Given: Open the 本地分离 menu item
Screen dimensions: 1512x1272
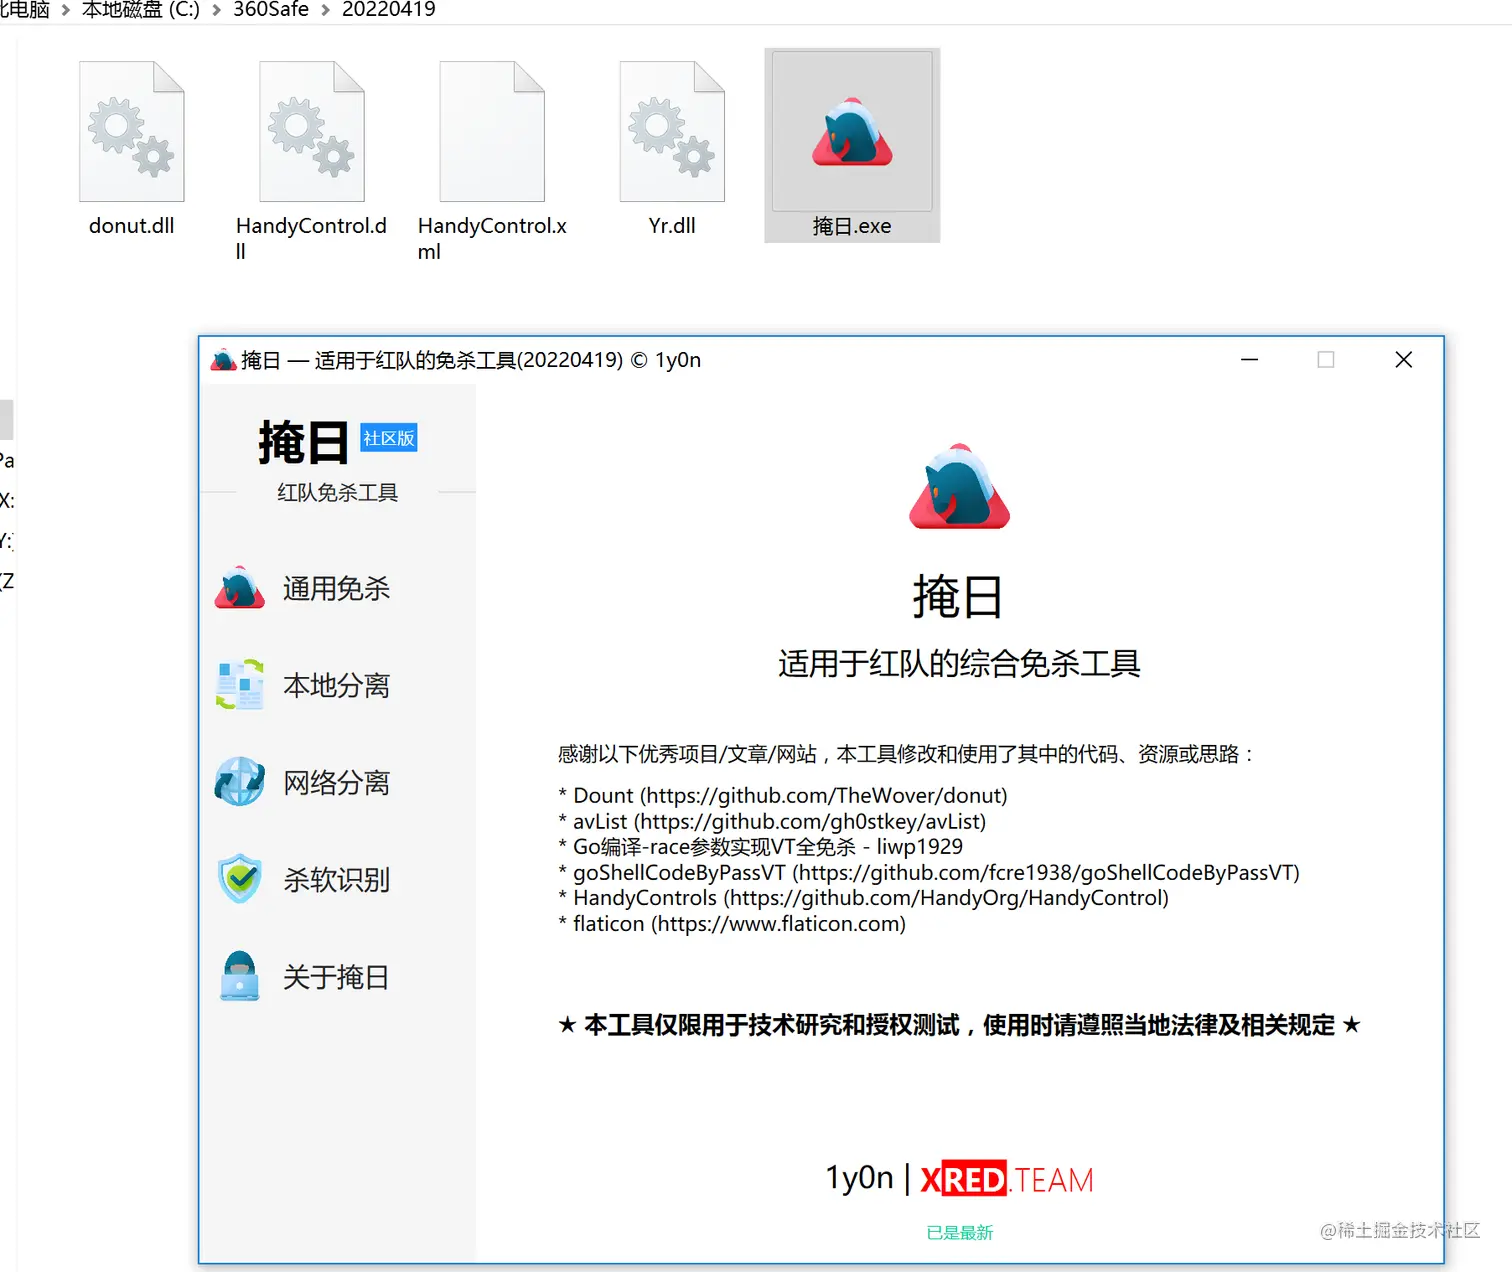Looking at the screenshot, I should pos(337,685).
